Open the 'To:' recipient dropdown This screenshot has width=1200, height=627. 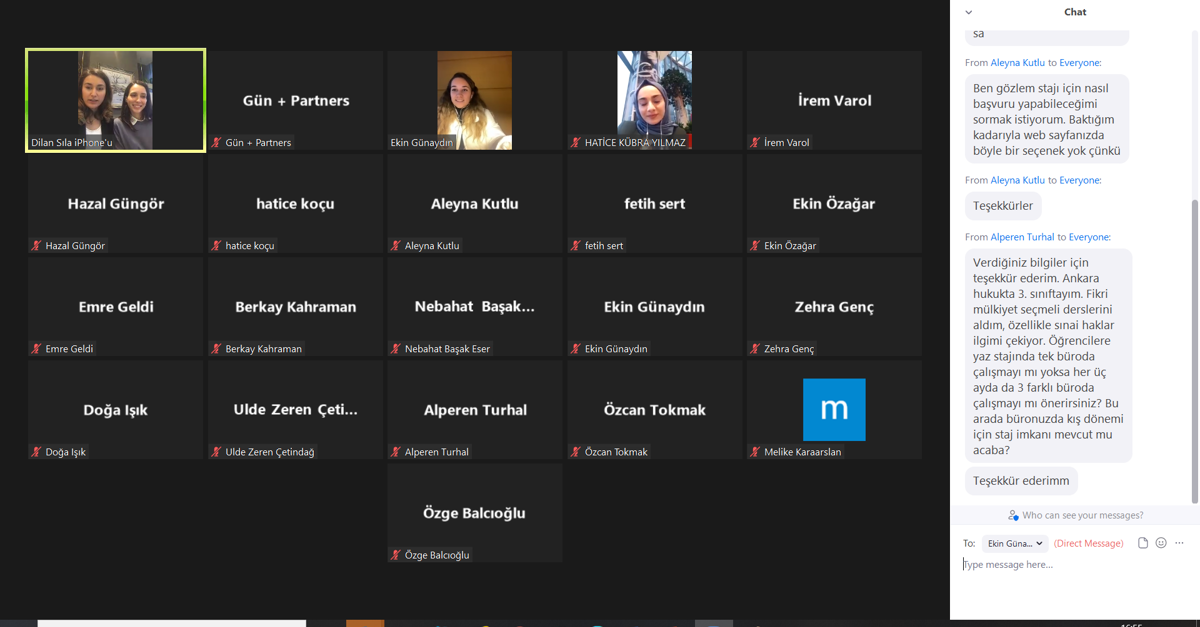point(1014,543)
